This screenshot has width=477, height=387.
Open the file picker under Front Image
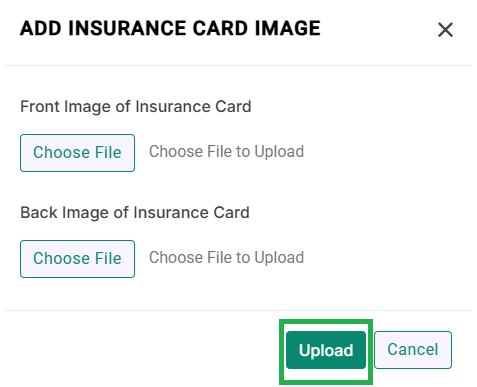[x=77, y=153]
